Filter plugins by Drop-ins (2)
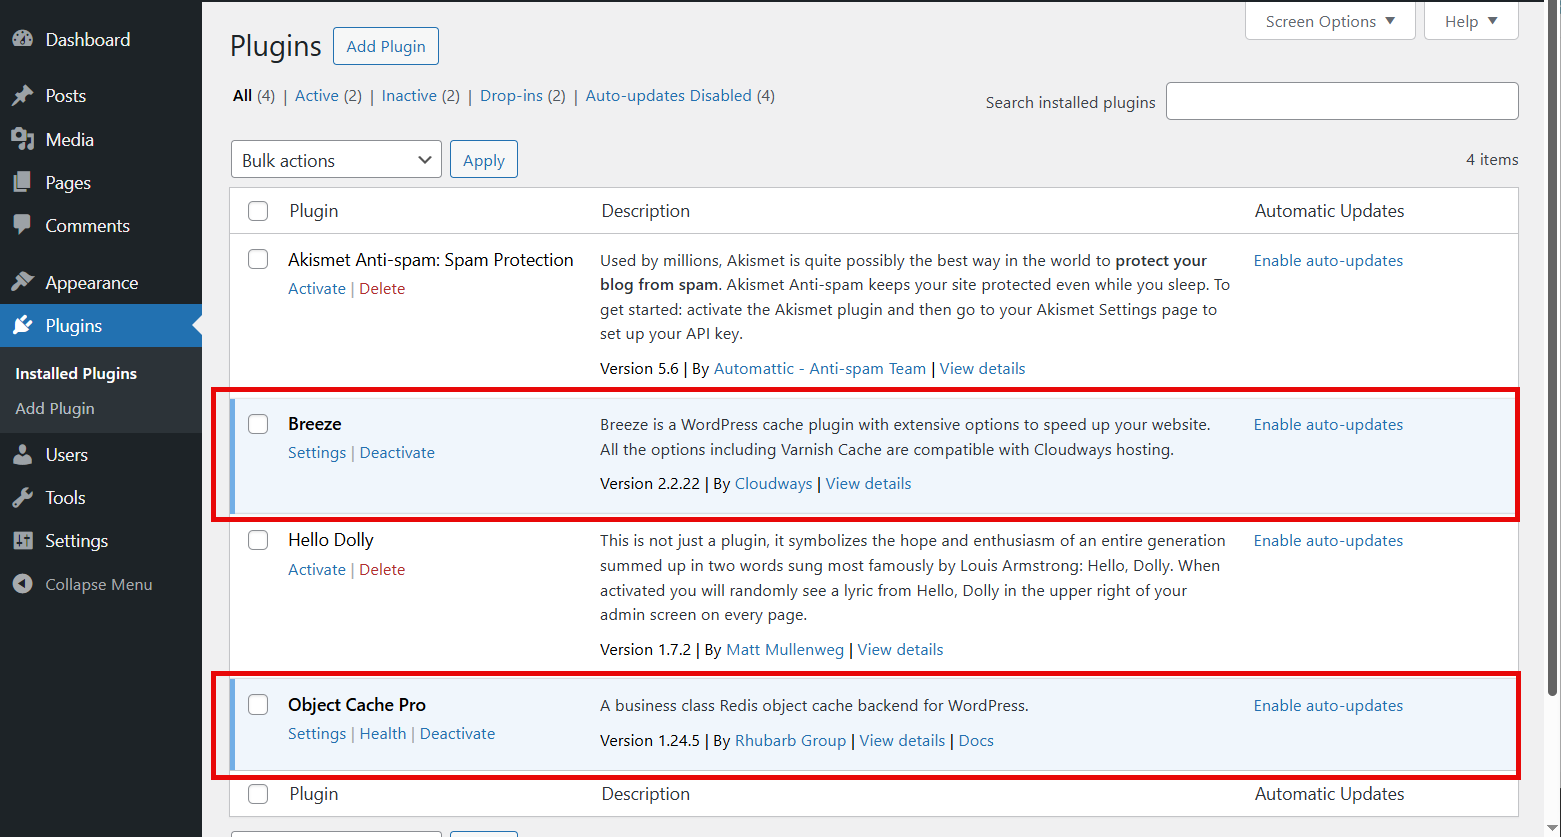 click(x=523, y=96)
